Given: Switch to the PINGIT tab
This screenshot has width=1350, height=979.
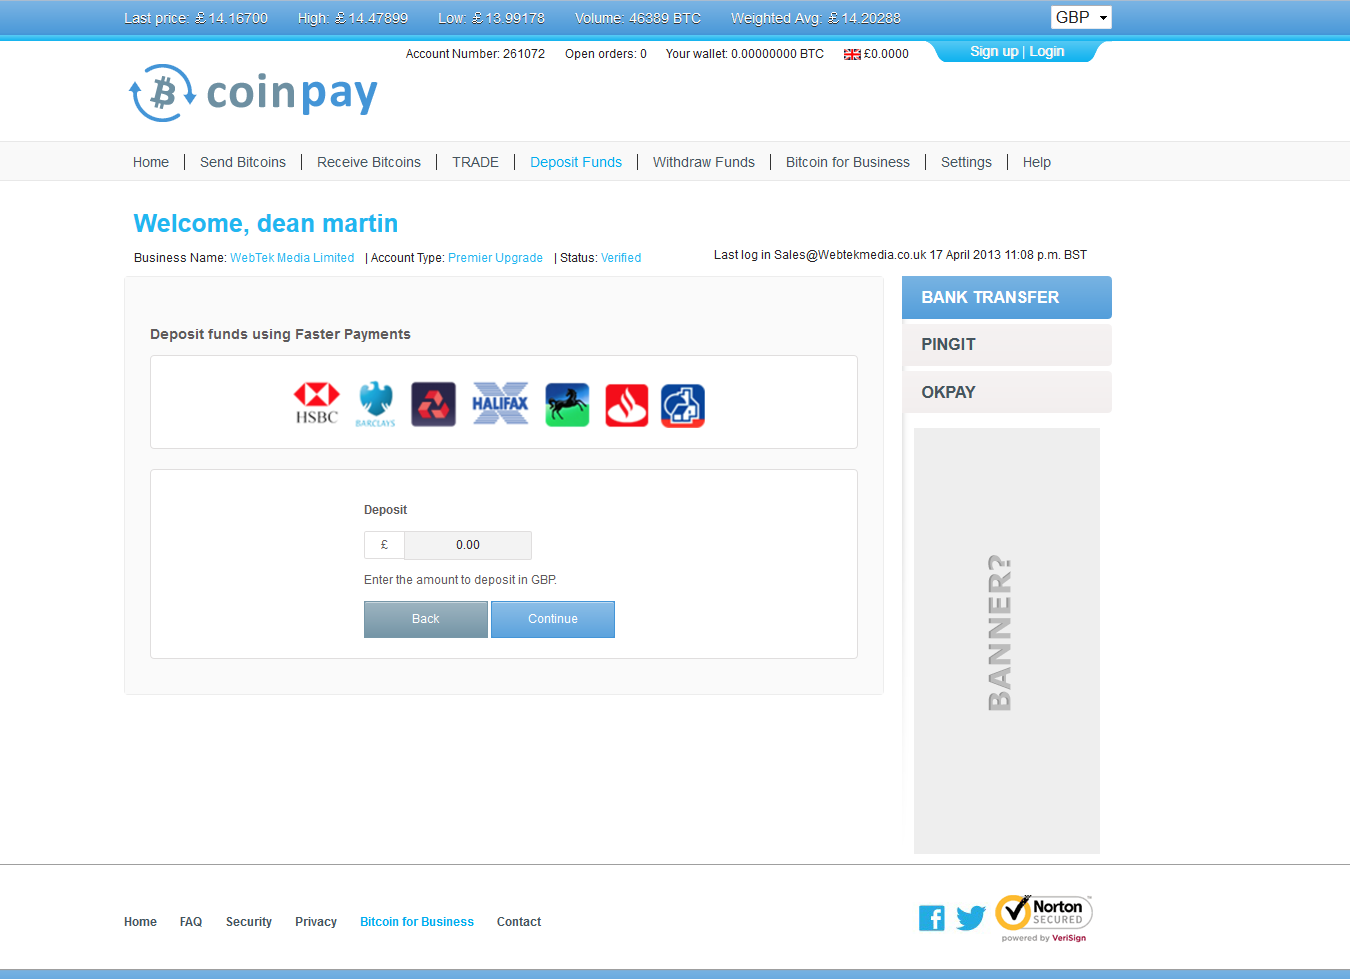Looking at the screenshot, I should 1007,345.
